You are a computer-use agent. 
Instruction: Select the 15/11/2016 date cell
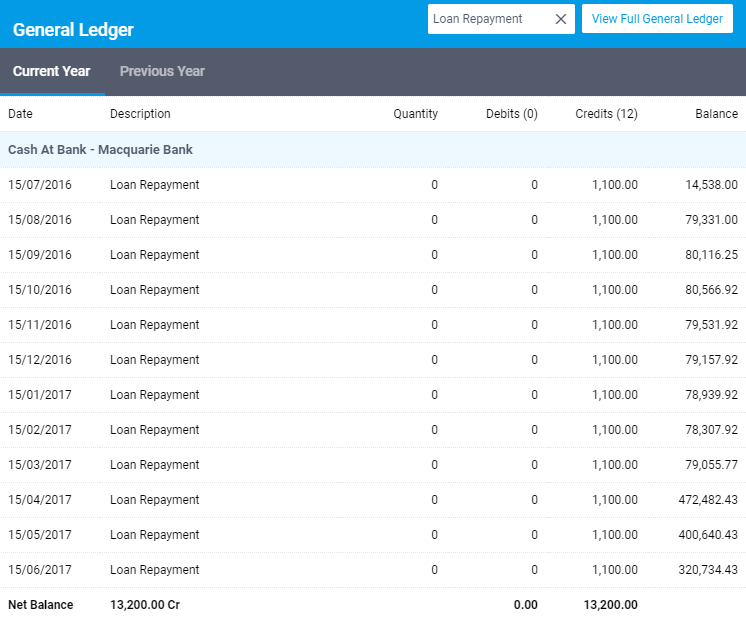click(40, 325)
